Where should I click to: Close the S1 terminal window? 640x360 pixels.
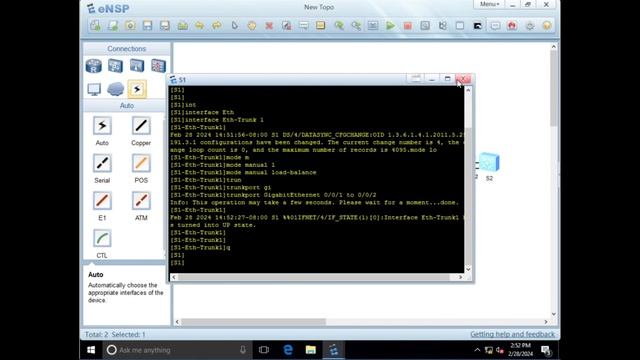[x=463, y=79]
